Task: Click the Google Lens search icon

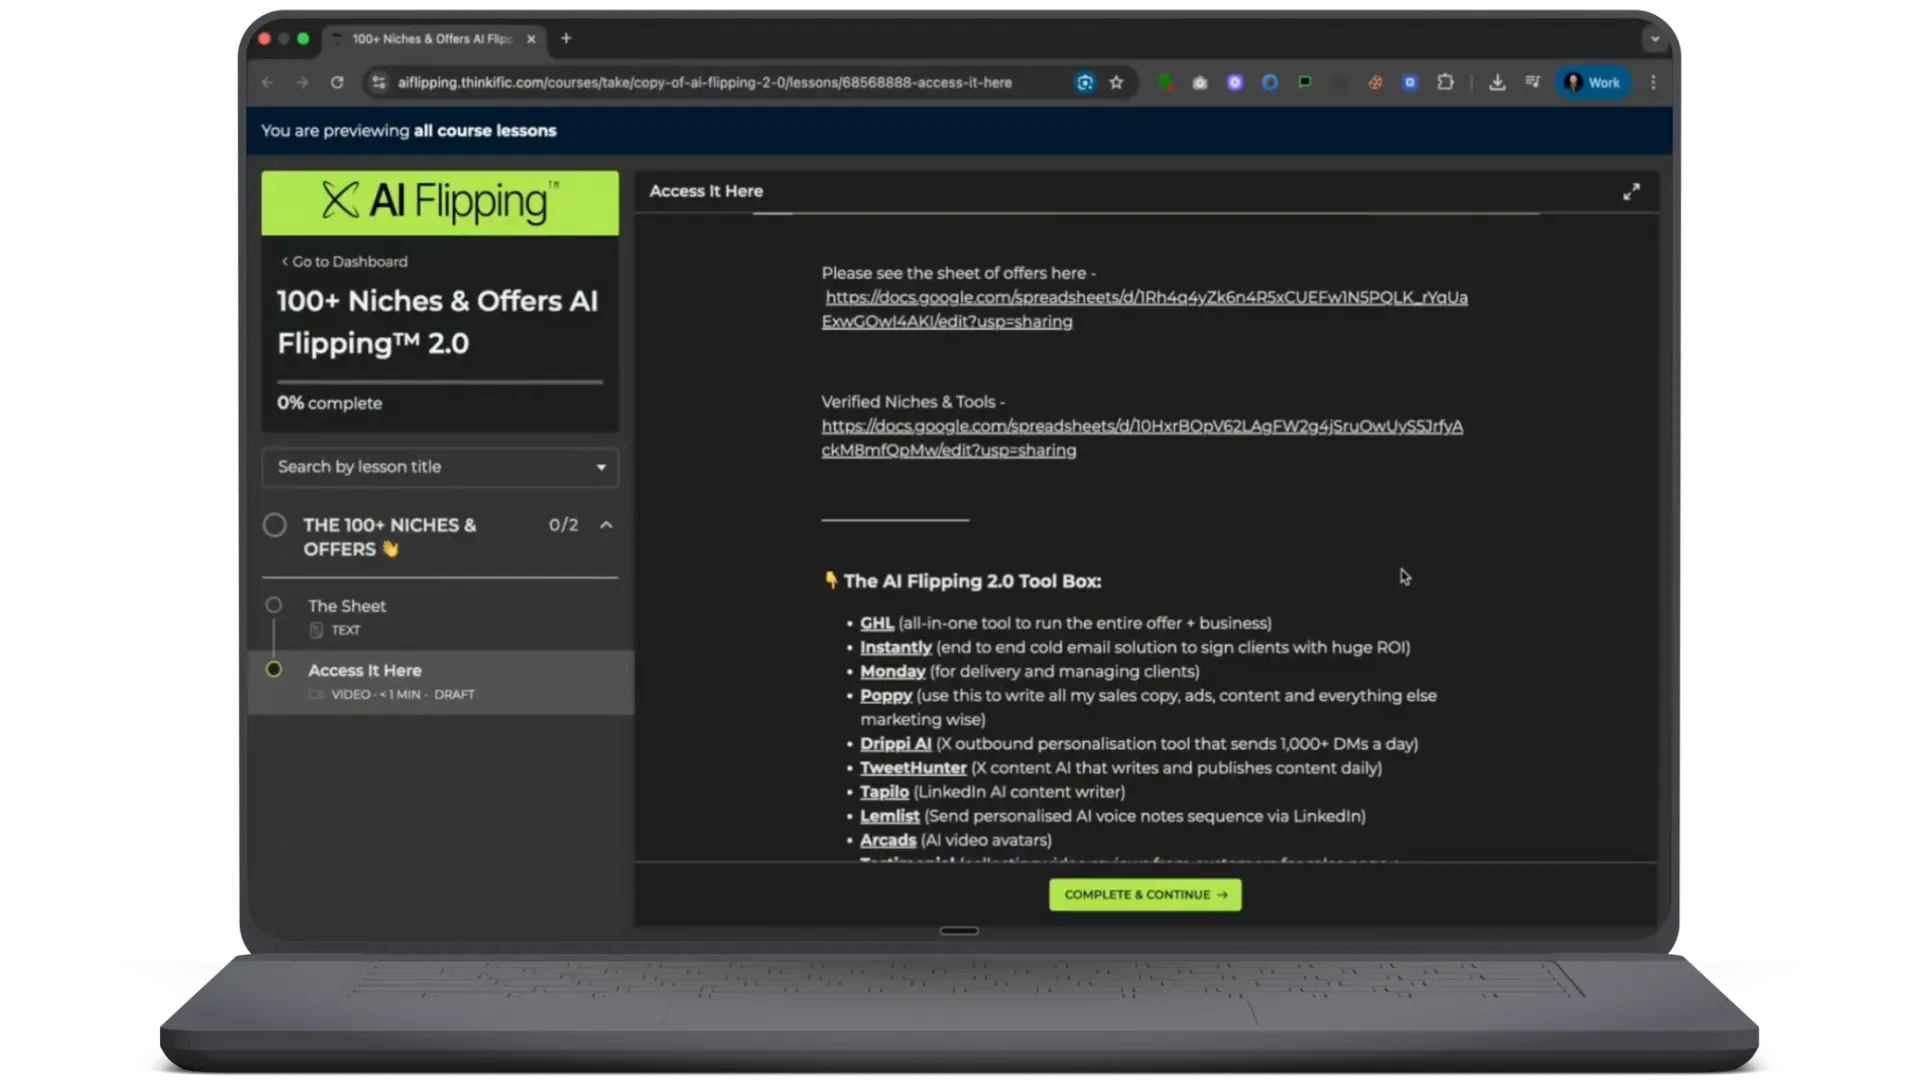Action: (1085, 83)
